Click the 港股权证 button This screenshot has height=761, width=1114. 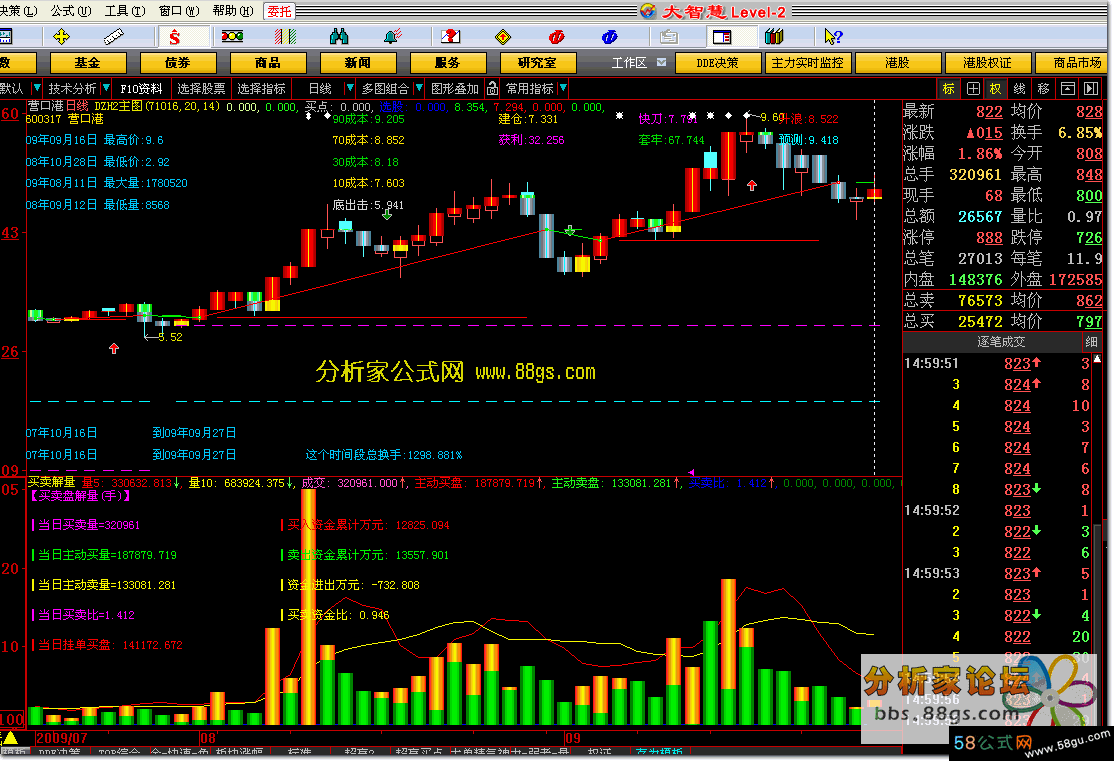click(x=988, y=63)
